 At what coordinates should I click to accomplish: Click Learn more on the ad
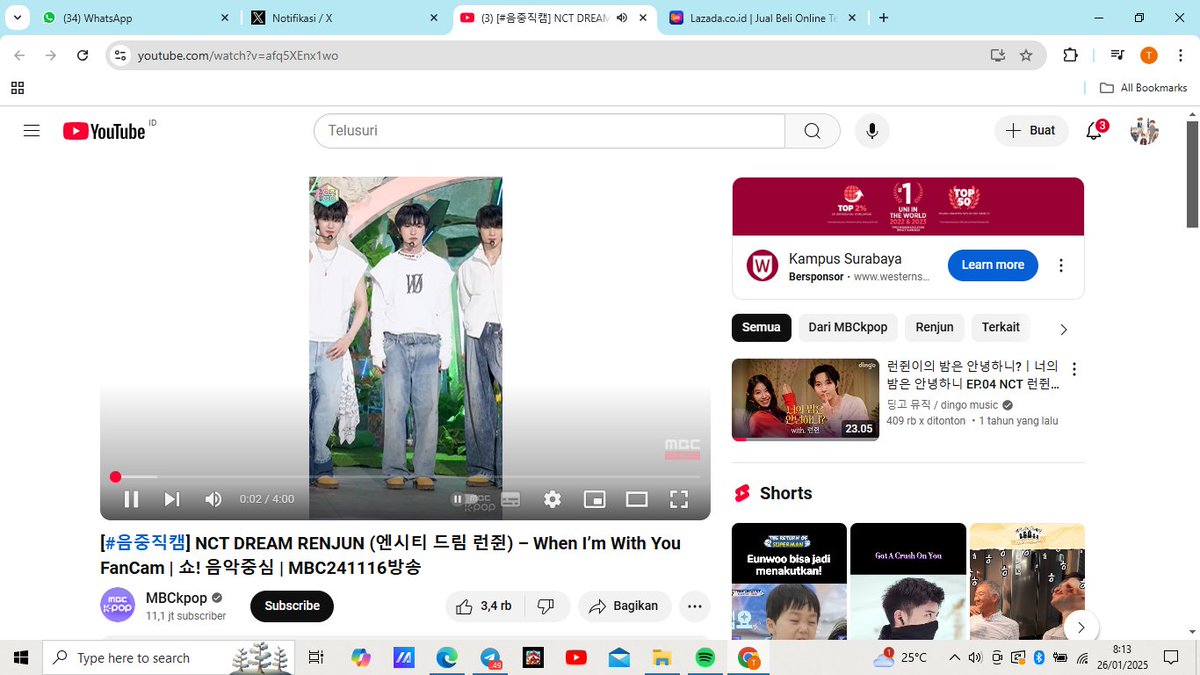[992, 265]
